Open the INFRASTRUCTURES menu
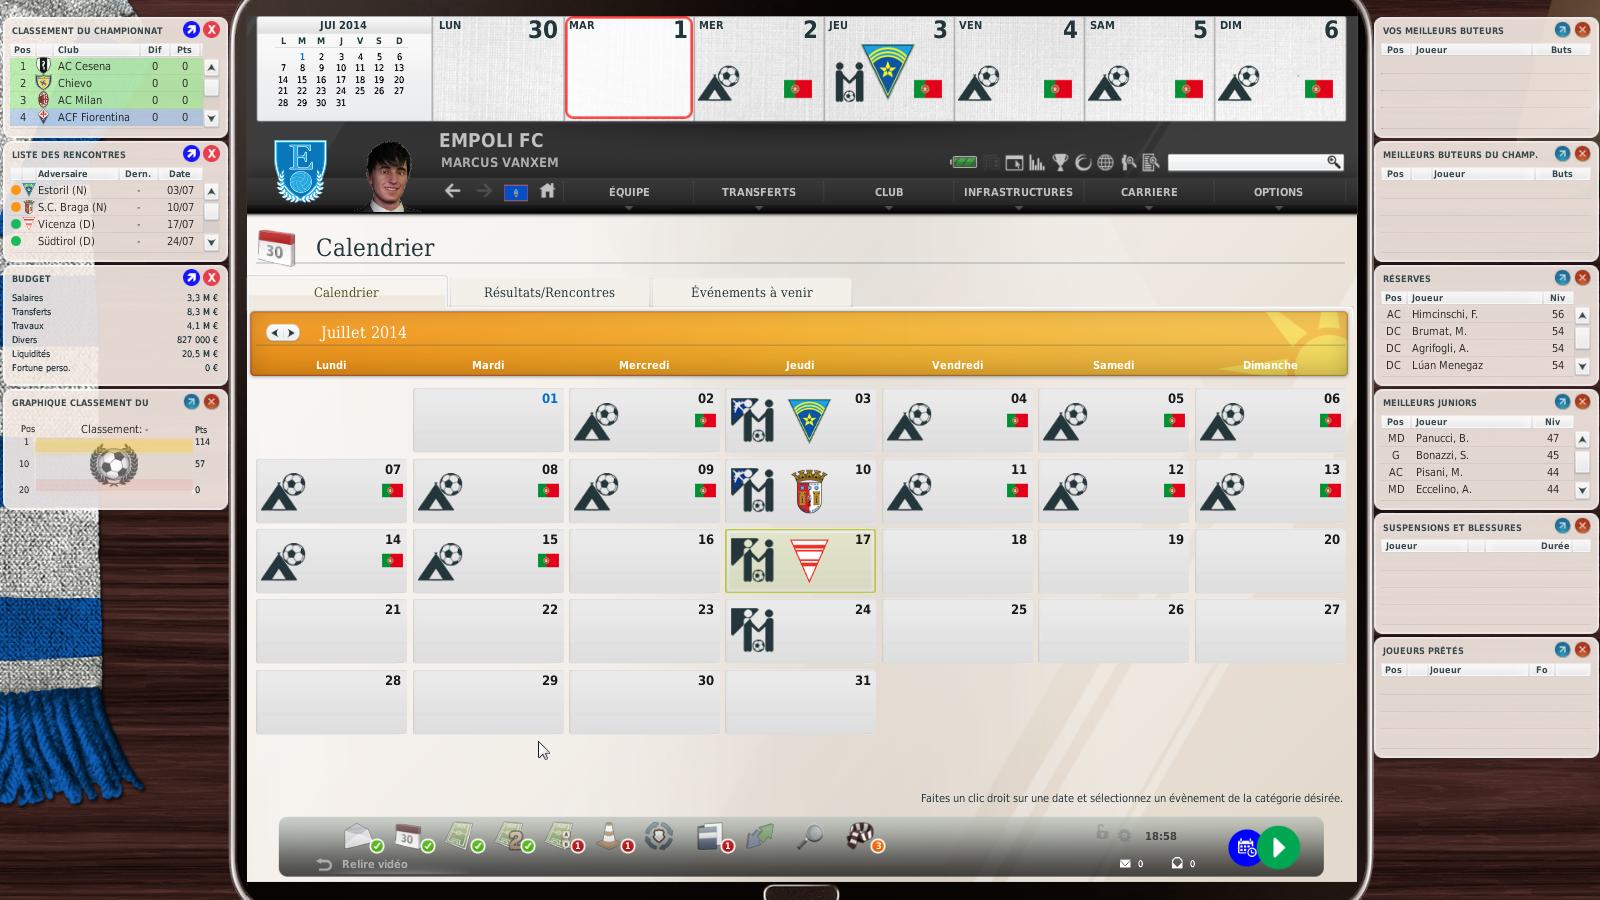Image resolution: width=1600 pixels, height=900 pixels. pos(1018,192)
